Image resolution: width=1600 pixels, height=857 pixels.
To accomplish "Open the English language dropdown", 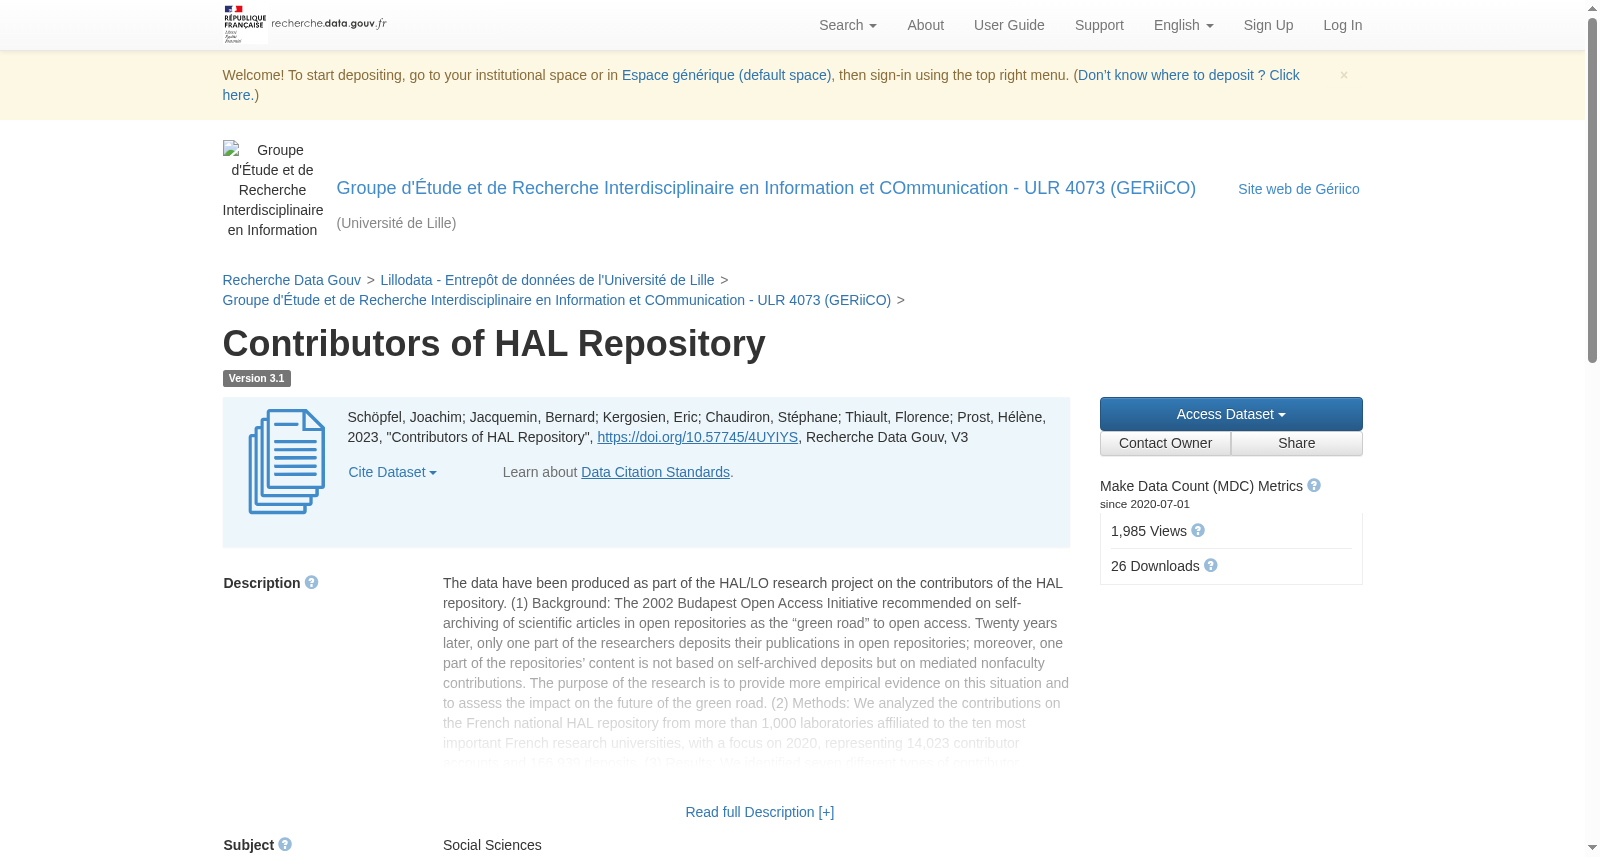I will click(1184, 25).
